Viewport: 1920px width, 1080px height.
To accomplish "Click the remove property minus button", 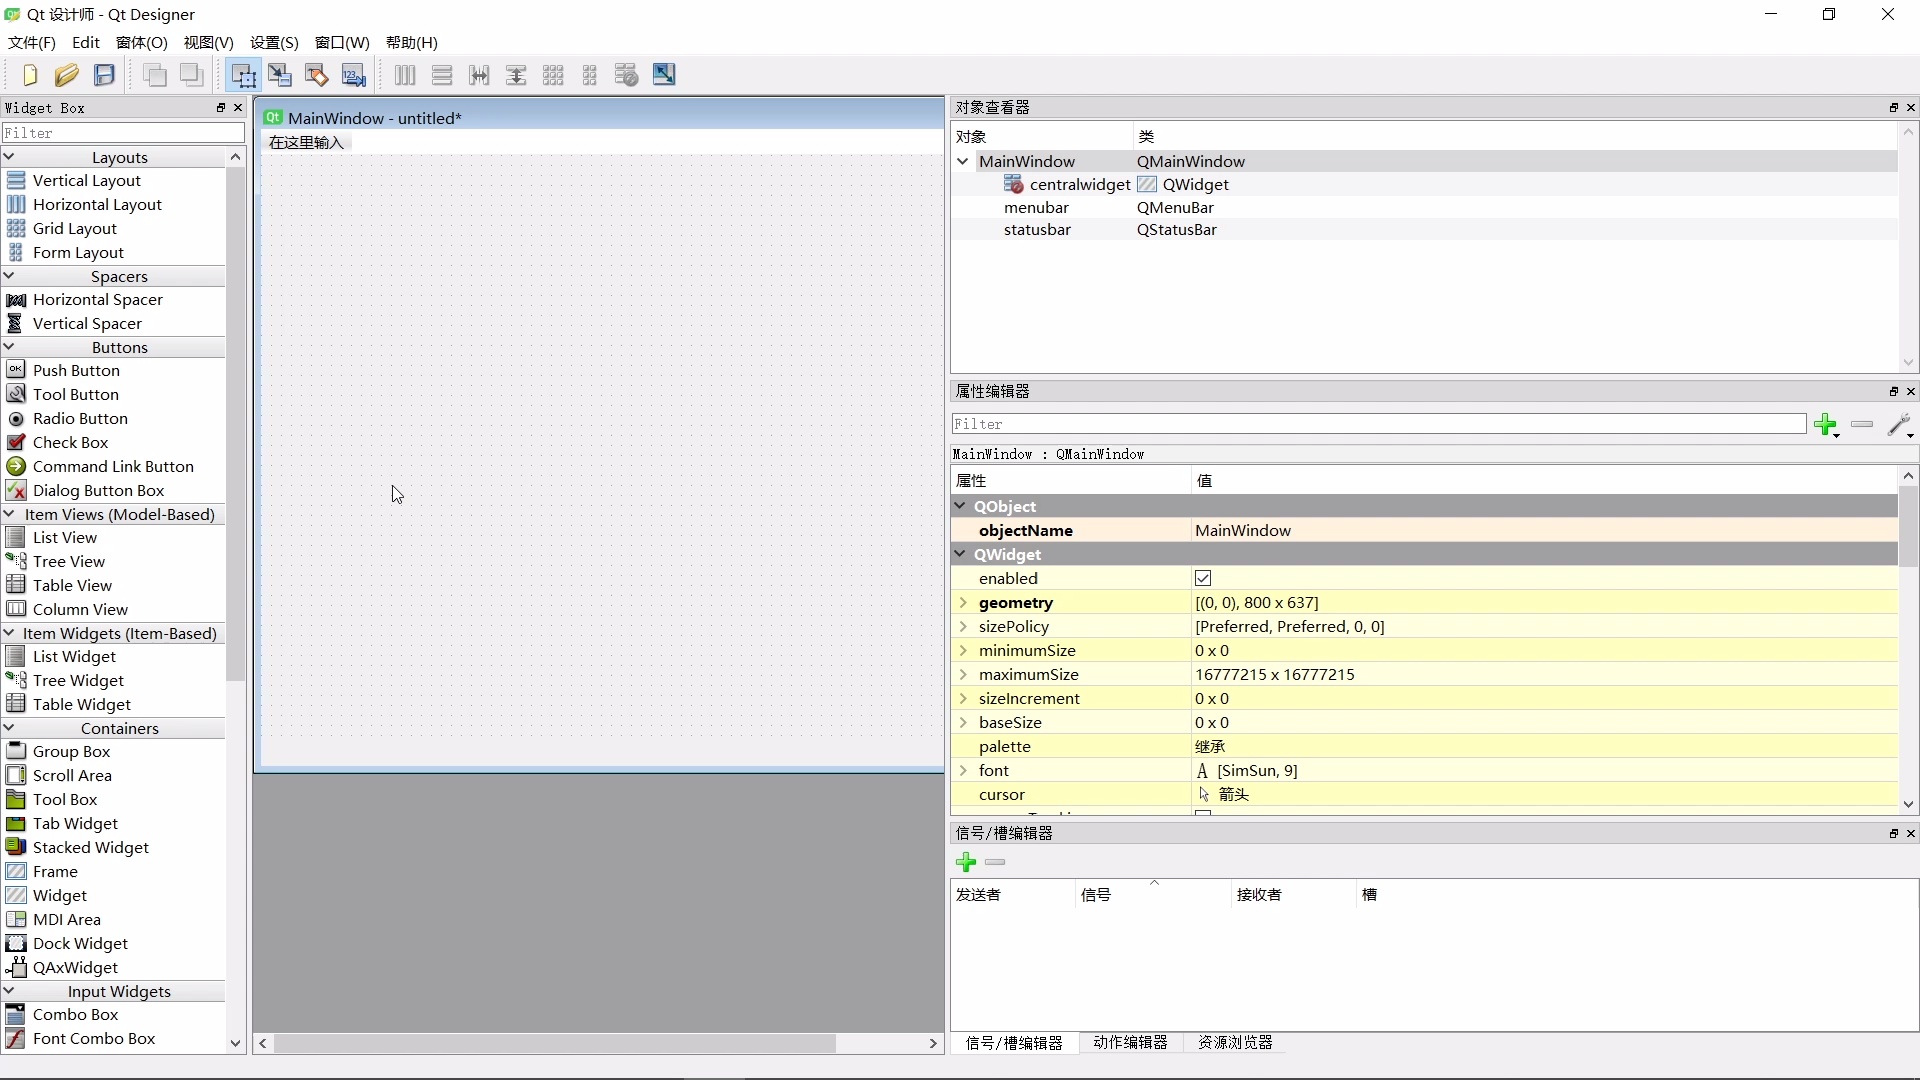I will [1863, 424].
